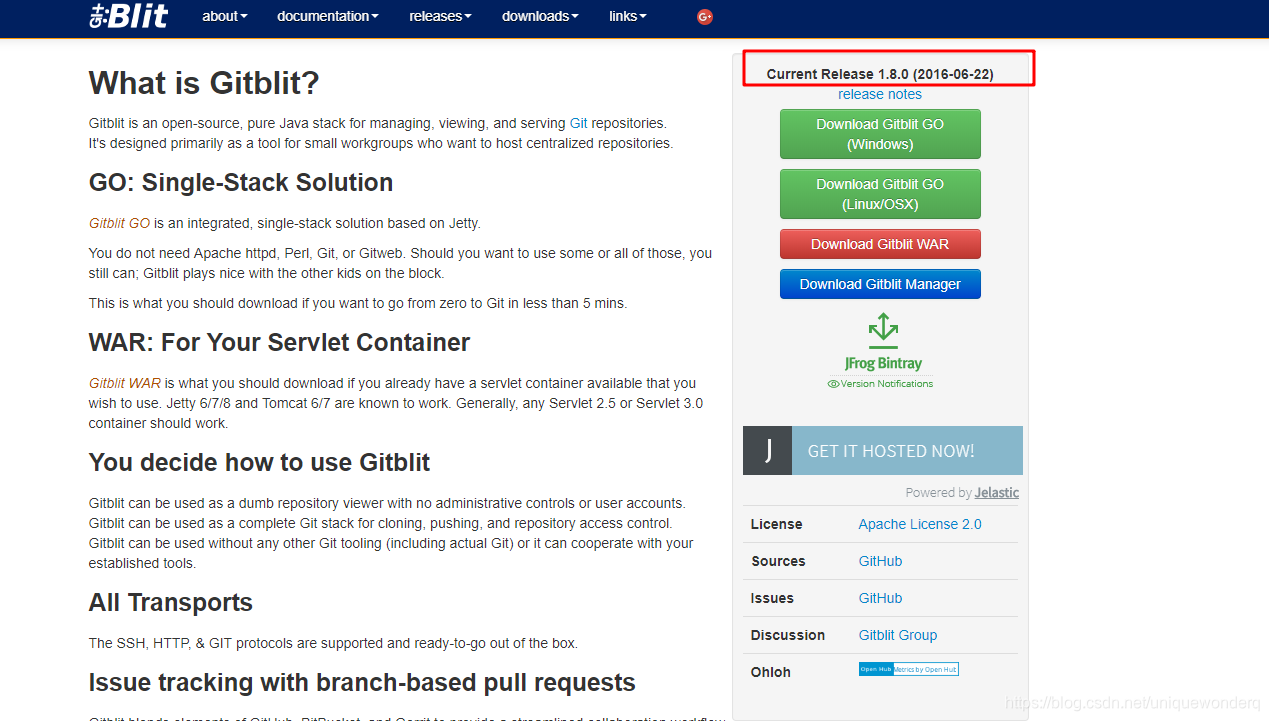Open the releases dropdown menu
The image size is (1269, 721).
440,16
